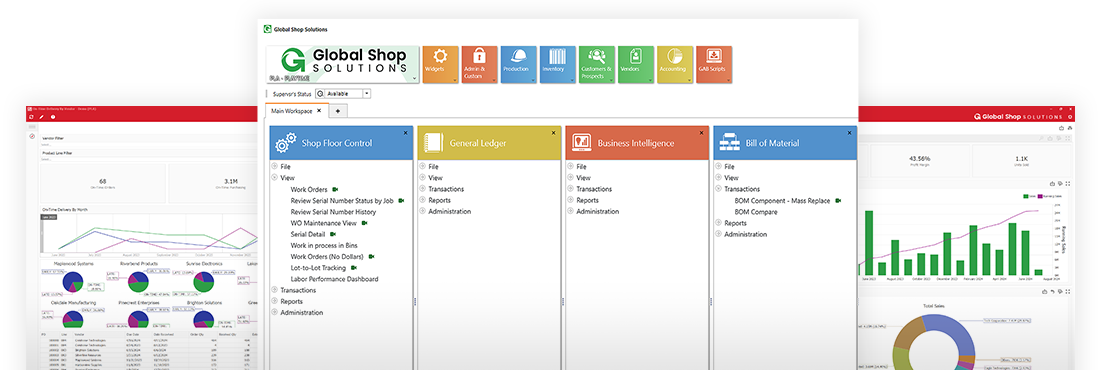Play video for WO Maintenance View

click(x=365, y=223)
